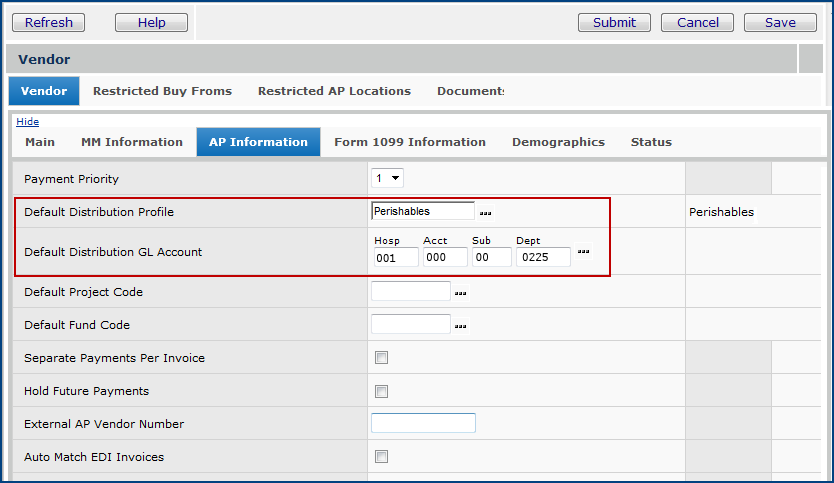Viewport: 834px width, 483px height.
Task: Open the Payment Priority dropdown
Action: tap(387, 179)
